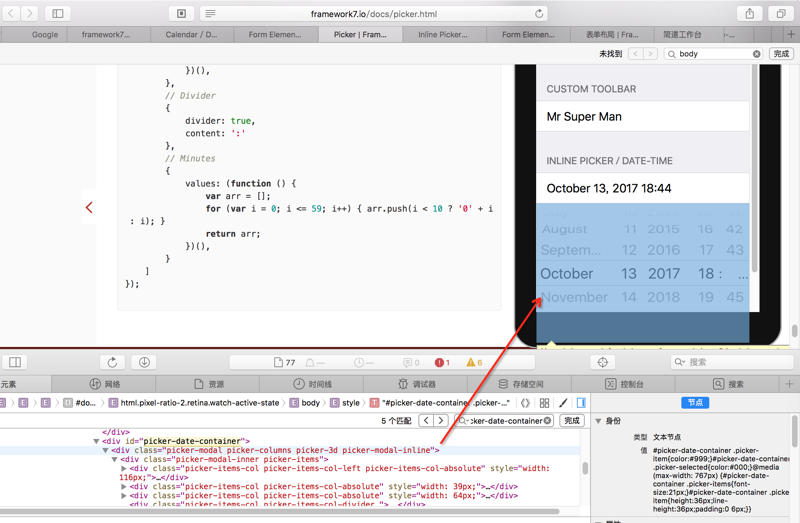
Task: Collapse the picker-modal picker-columns div node
Action: point(105,451)
